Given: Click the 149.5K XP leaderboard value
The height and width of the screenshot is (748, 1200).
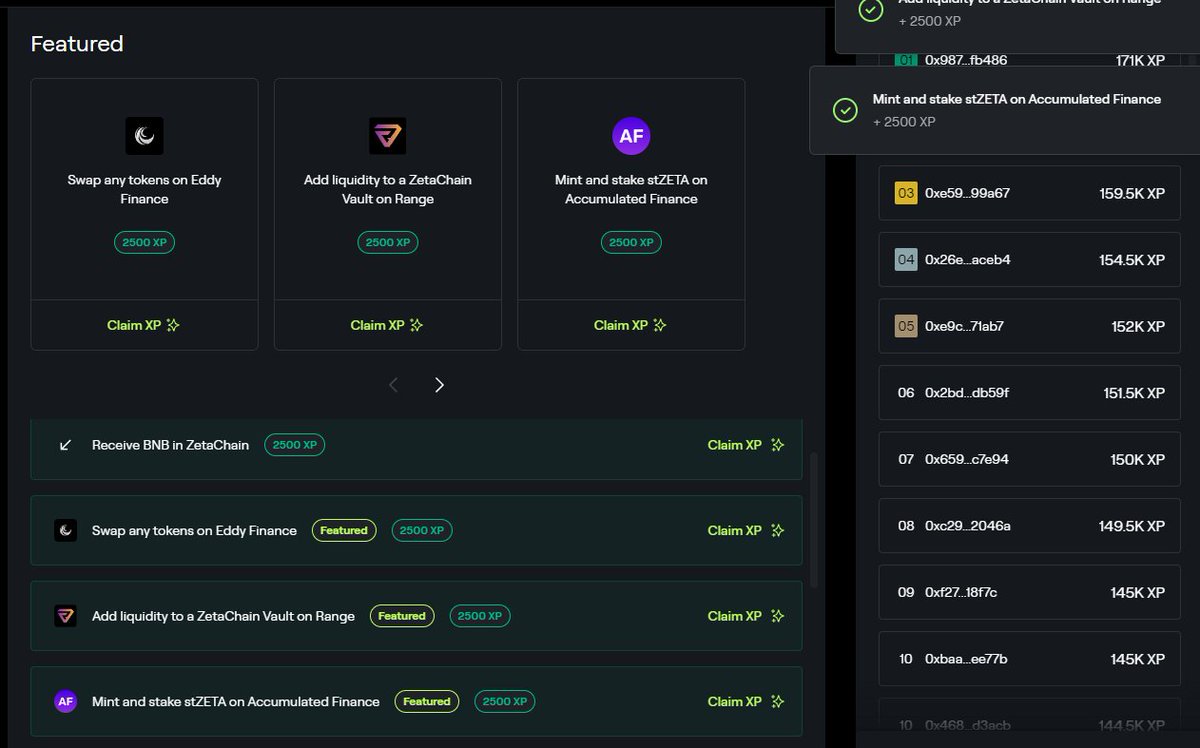Looking at the screenshot, I should 1132,526.
